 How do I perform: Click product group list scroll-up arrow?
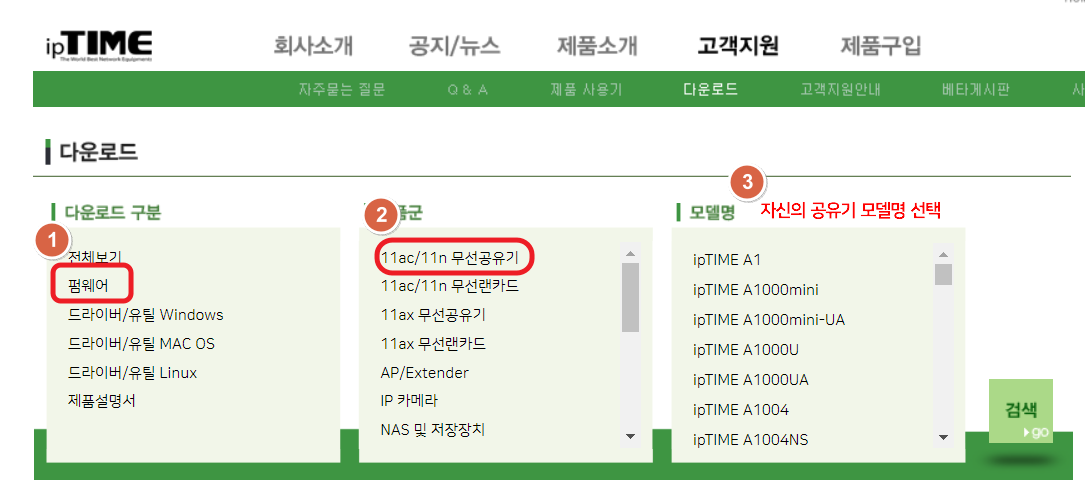coord(630,252)
